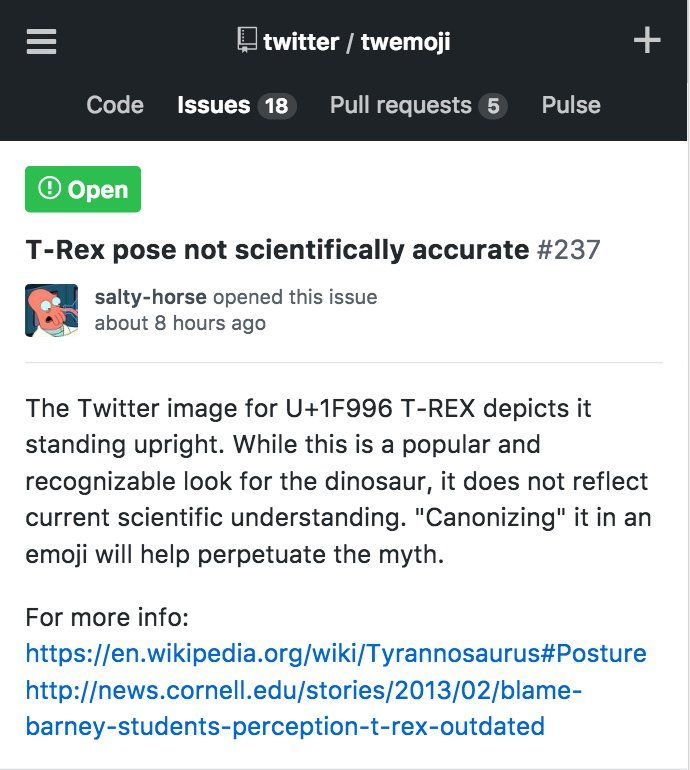Open the Wikipedia Tyrannosaurus Posture link

(336, 654)
